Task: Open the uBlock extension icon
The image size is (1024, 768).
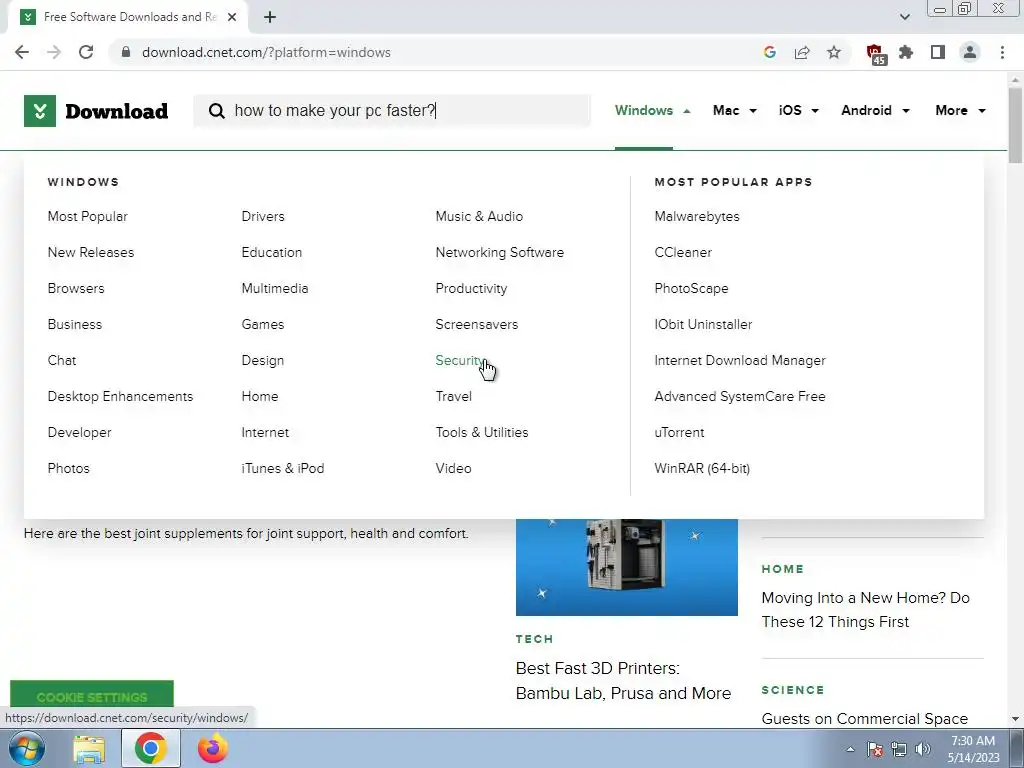Action: pyautogui.click(x=875, y=54)
